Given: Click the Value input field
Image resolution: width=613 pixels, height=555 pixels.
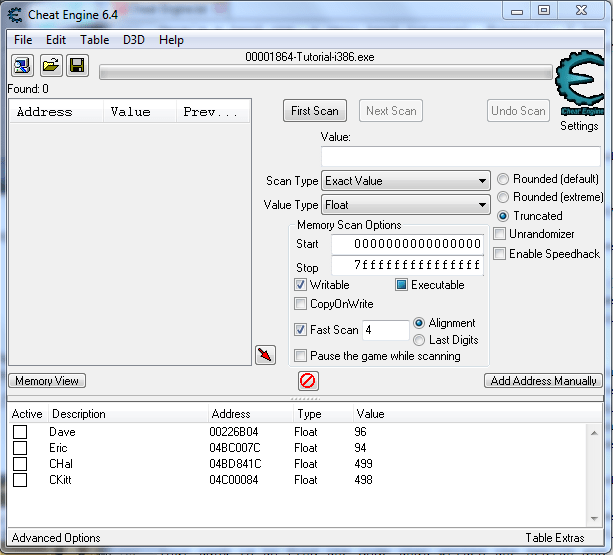Looking at the screenshot, I should tap(461, 156).
